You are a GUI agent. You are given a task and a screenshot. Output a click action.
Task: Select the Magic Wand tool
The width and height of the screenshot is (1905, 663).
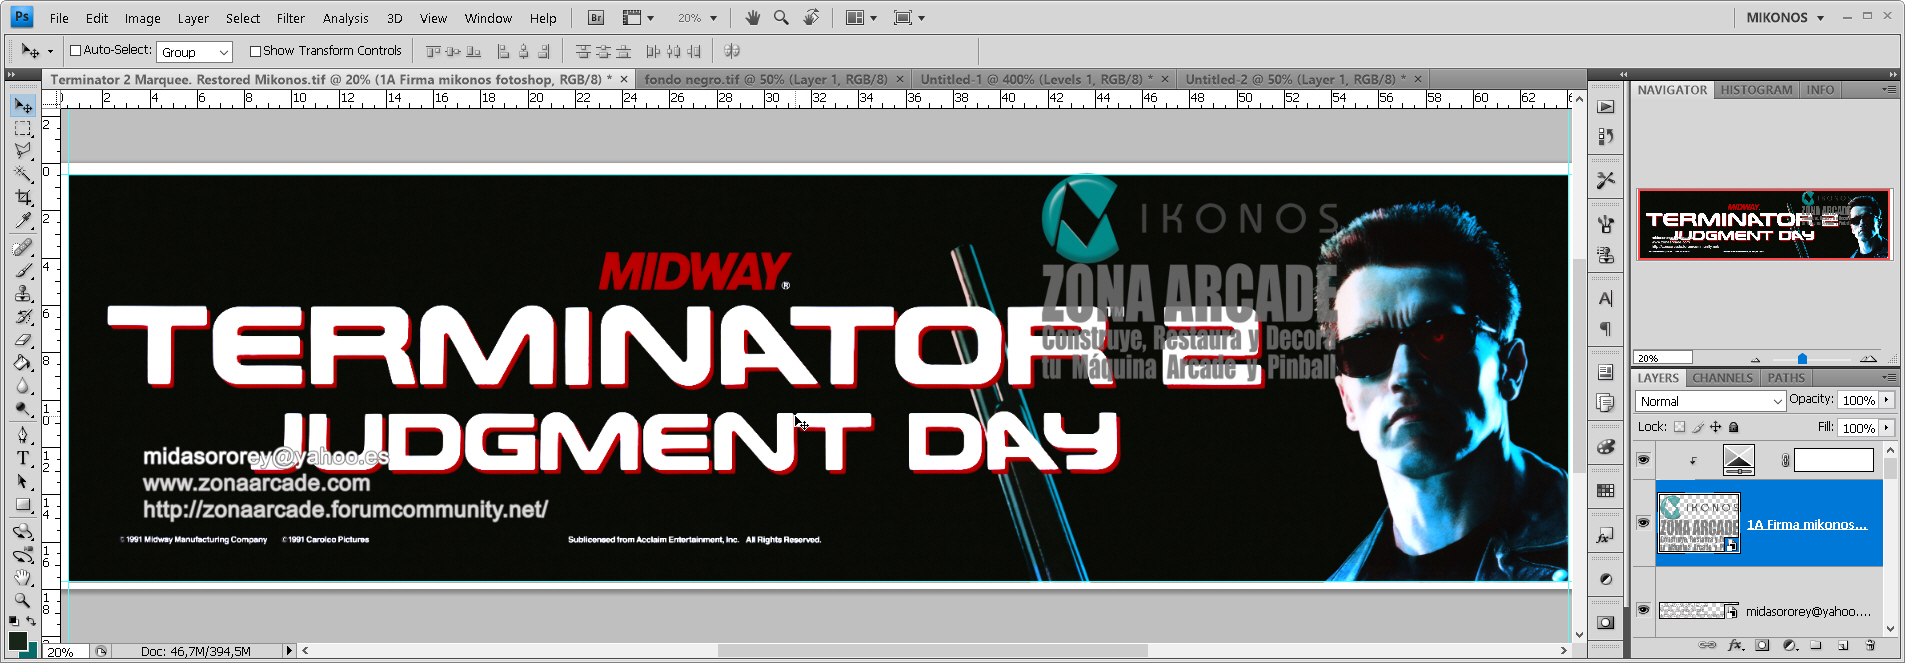[x=23, y=174]
